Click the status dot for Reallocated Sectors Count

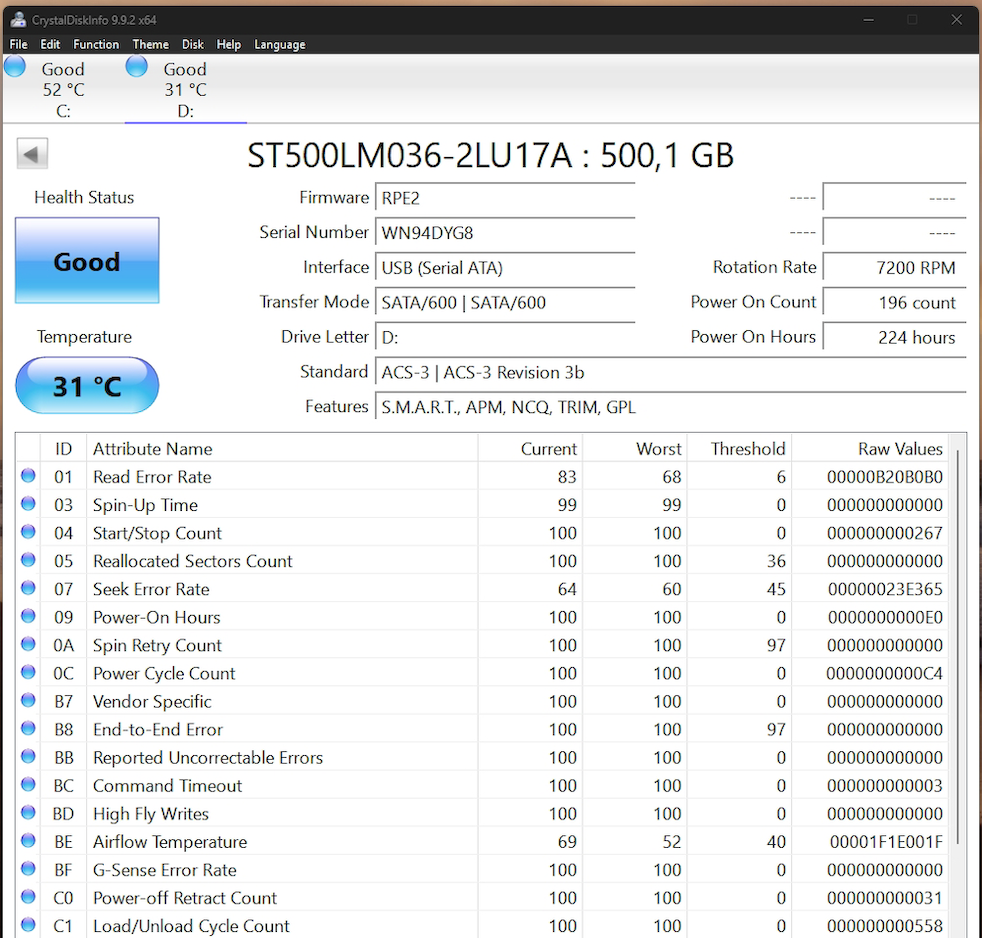[28, 560]
